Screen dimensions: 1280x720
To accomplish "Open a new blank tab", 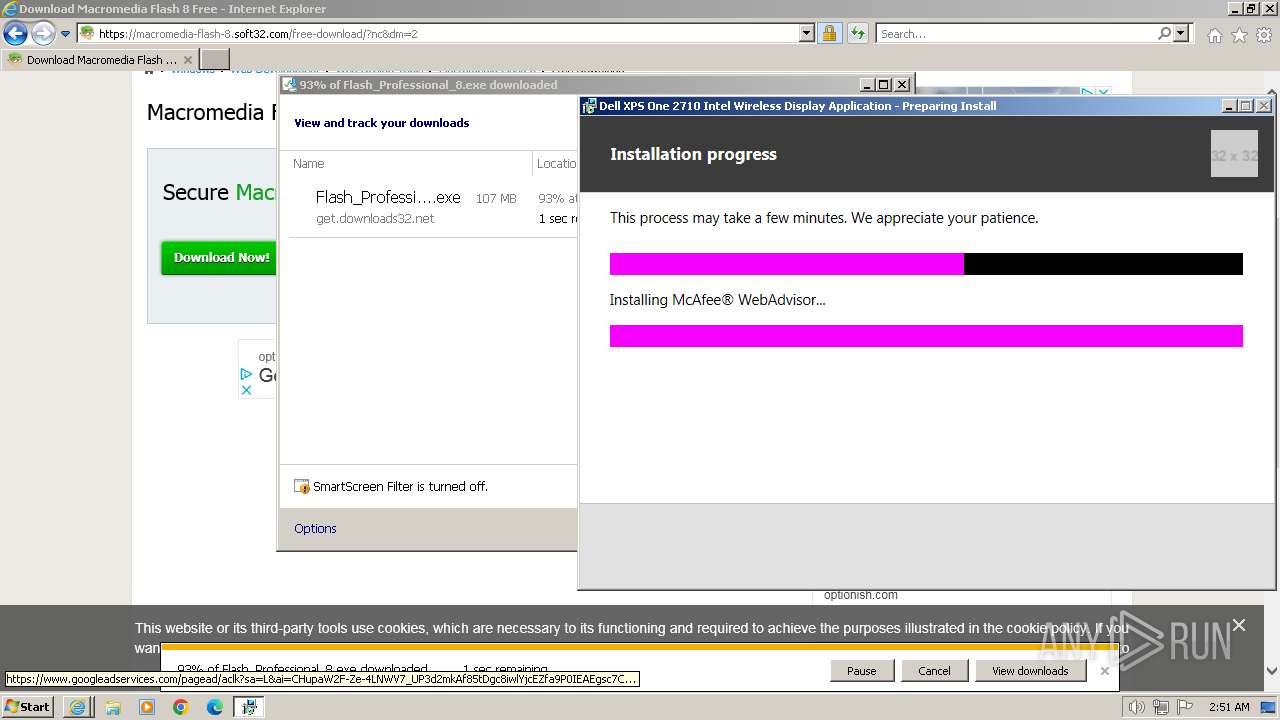I will coord(215,59).
